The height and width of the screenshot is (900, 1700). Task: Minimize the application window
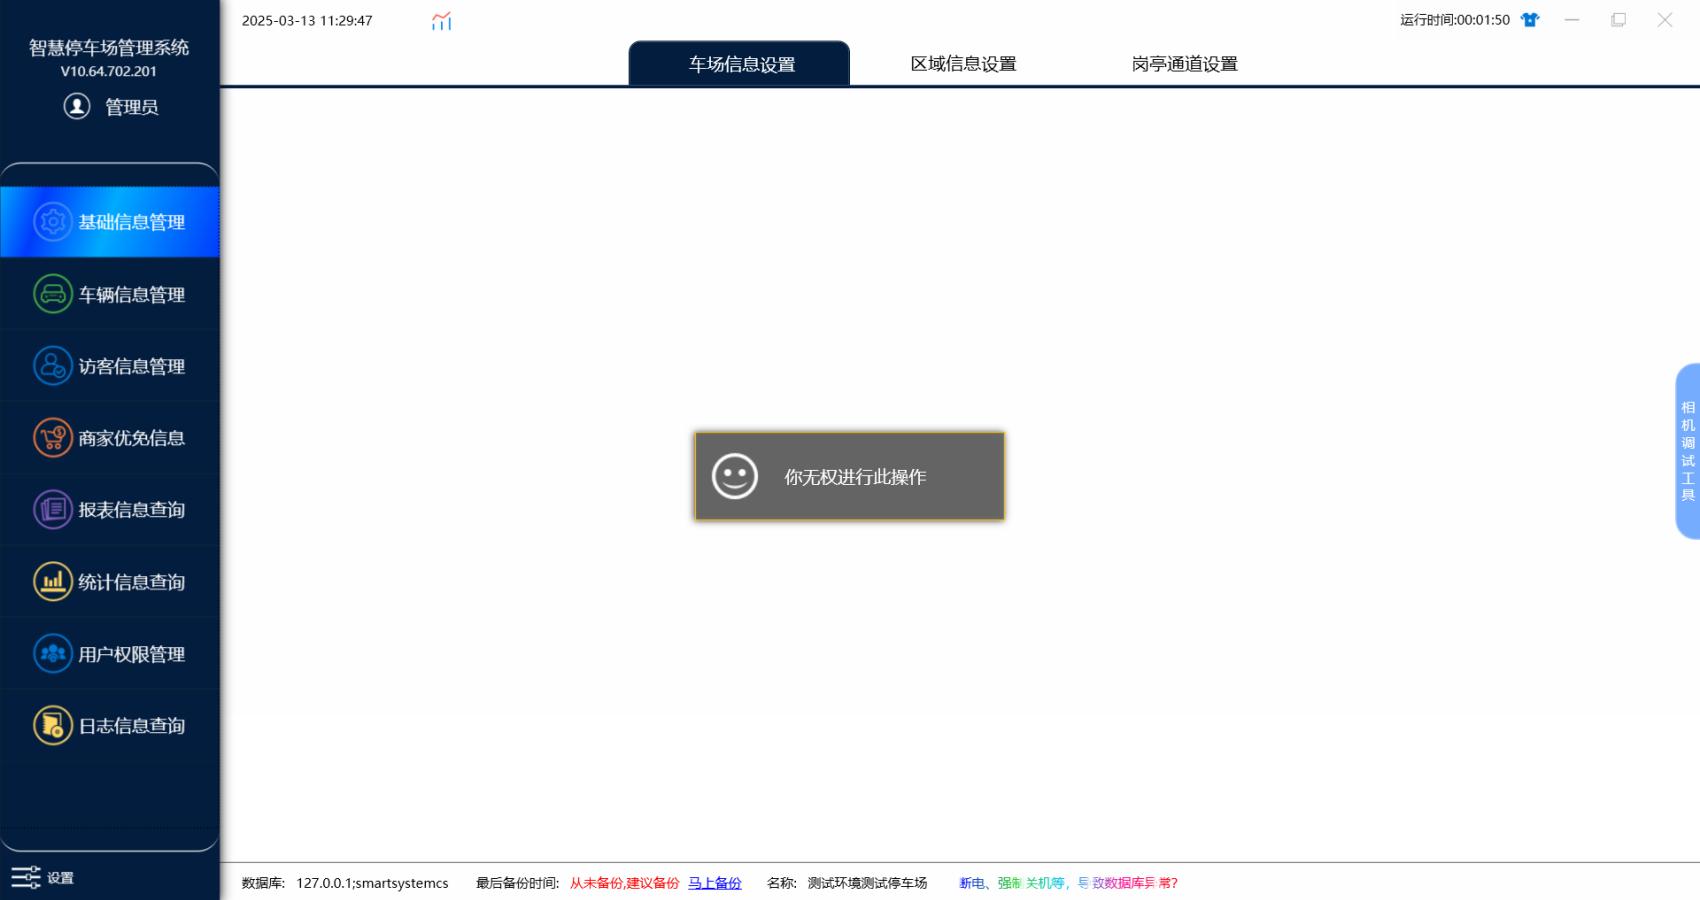click(1572, 20)
